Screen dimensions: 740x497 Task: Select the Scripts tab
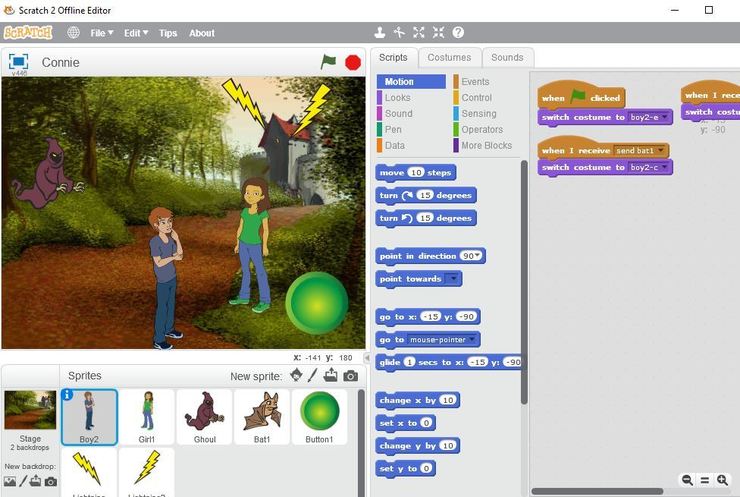[393, 58]
